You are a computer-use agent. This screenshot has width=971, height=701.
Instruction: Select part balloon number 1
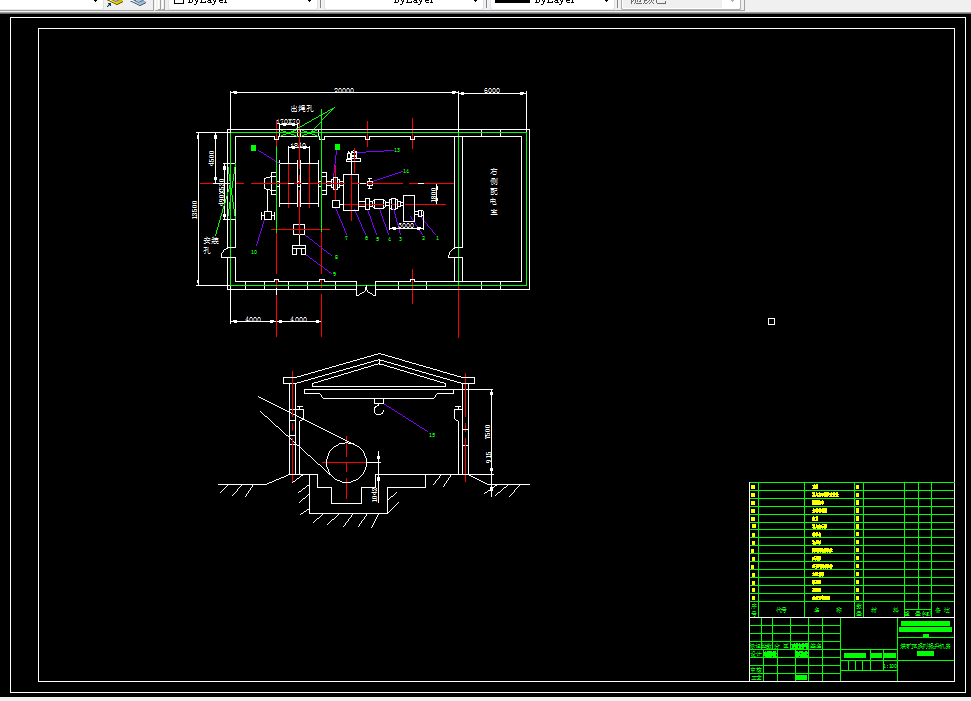pos(437,238)
